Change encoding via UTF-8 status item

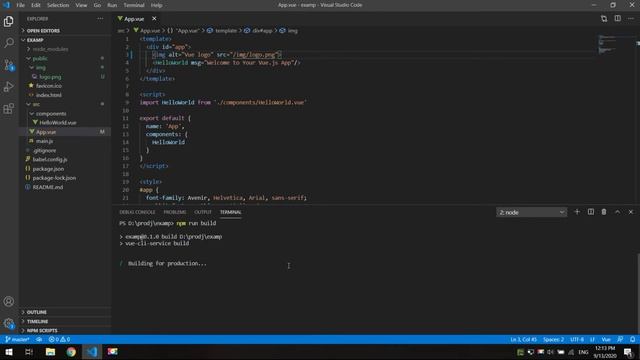click(577, 340)
